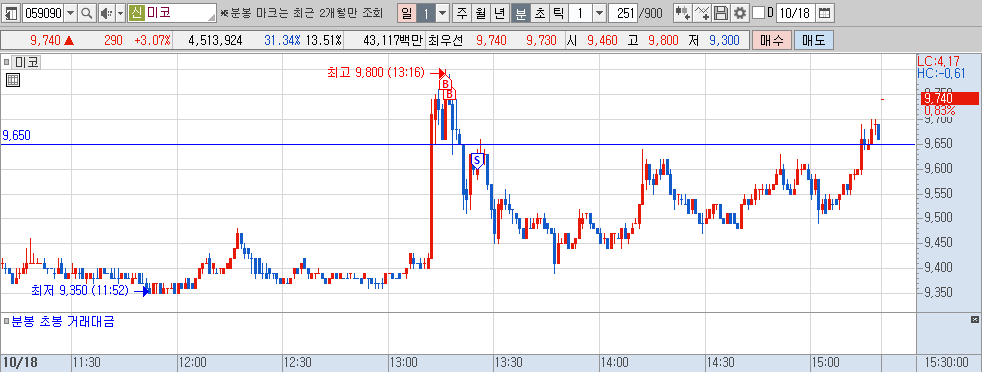Click the blue 9,650 horizontal price line label
The image size is (982, 372).
click(x=17, y=135)
